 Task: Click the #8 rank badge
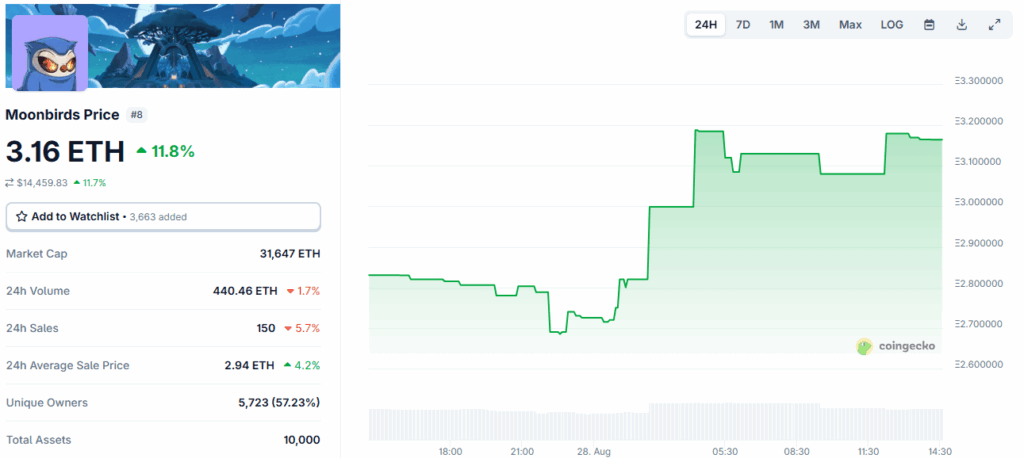point(137,115)
